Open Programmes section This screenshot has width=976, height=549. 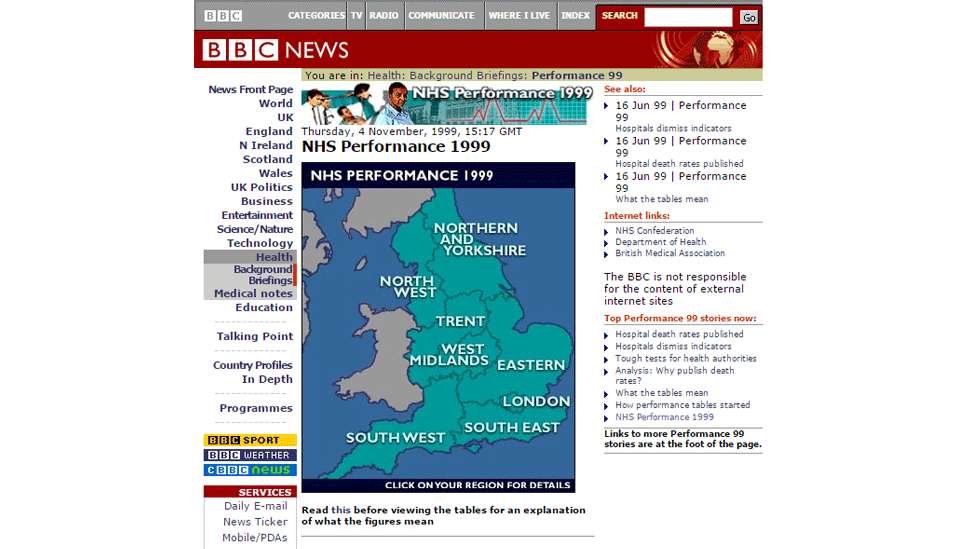(x=256, y=408)
